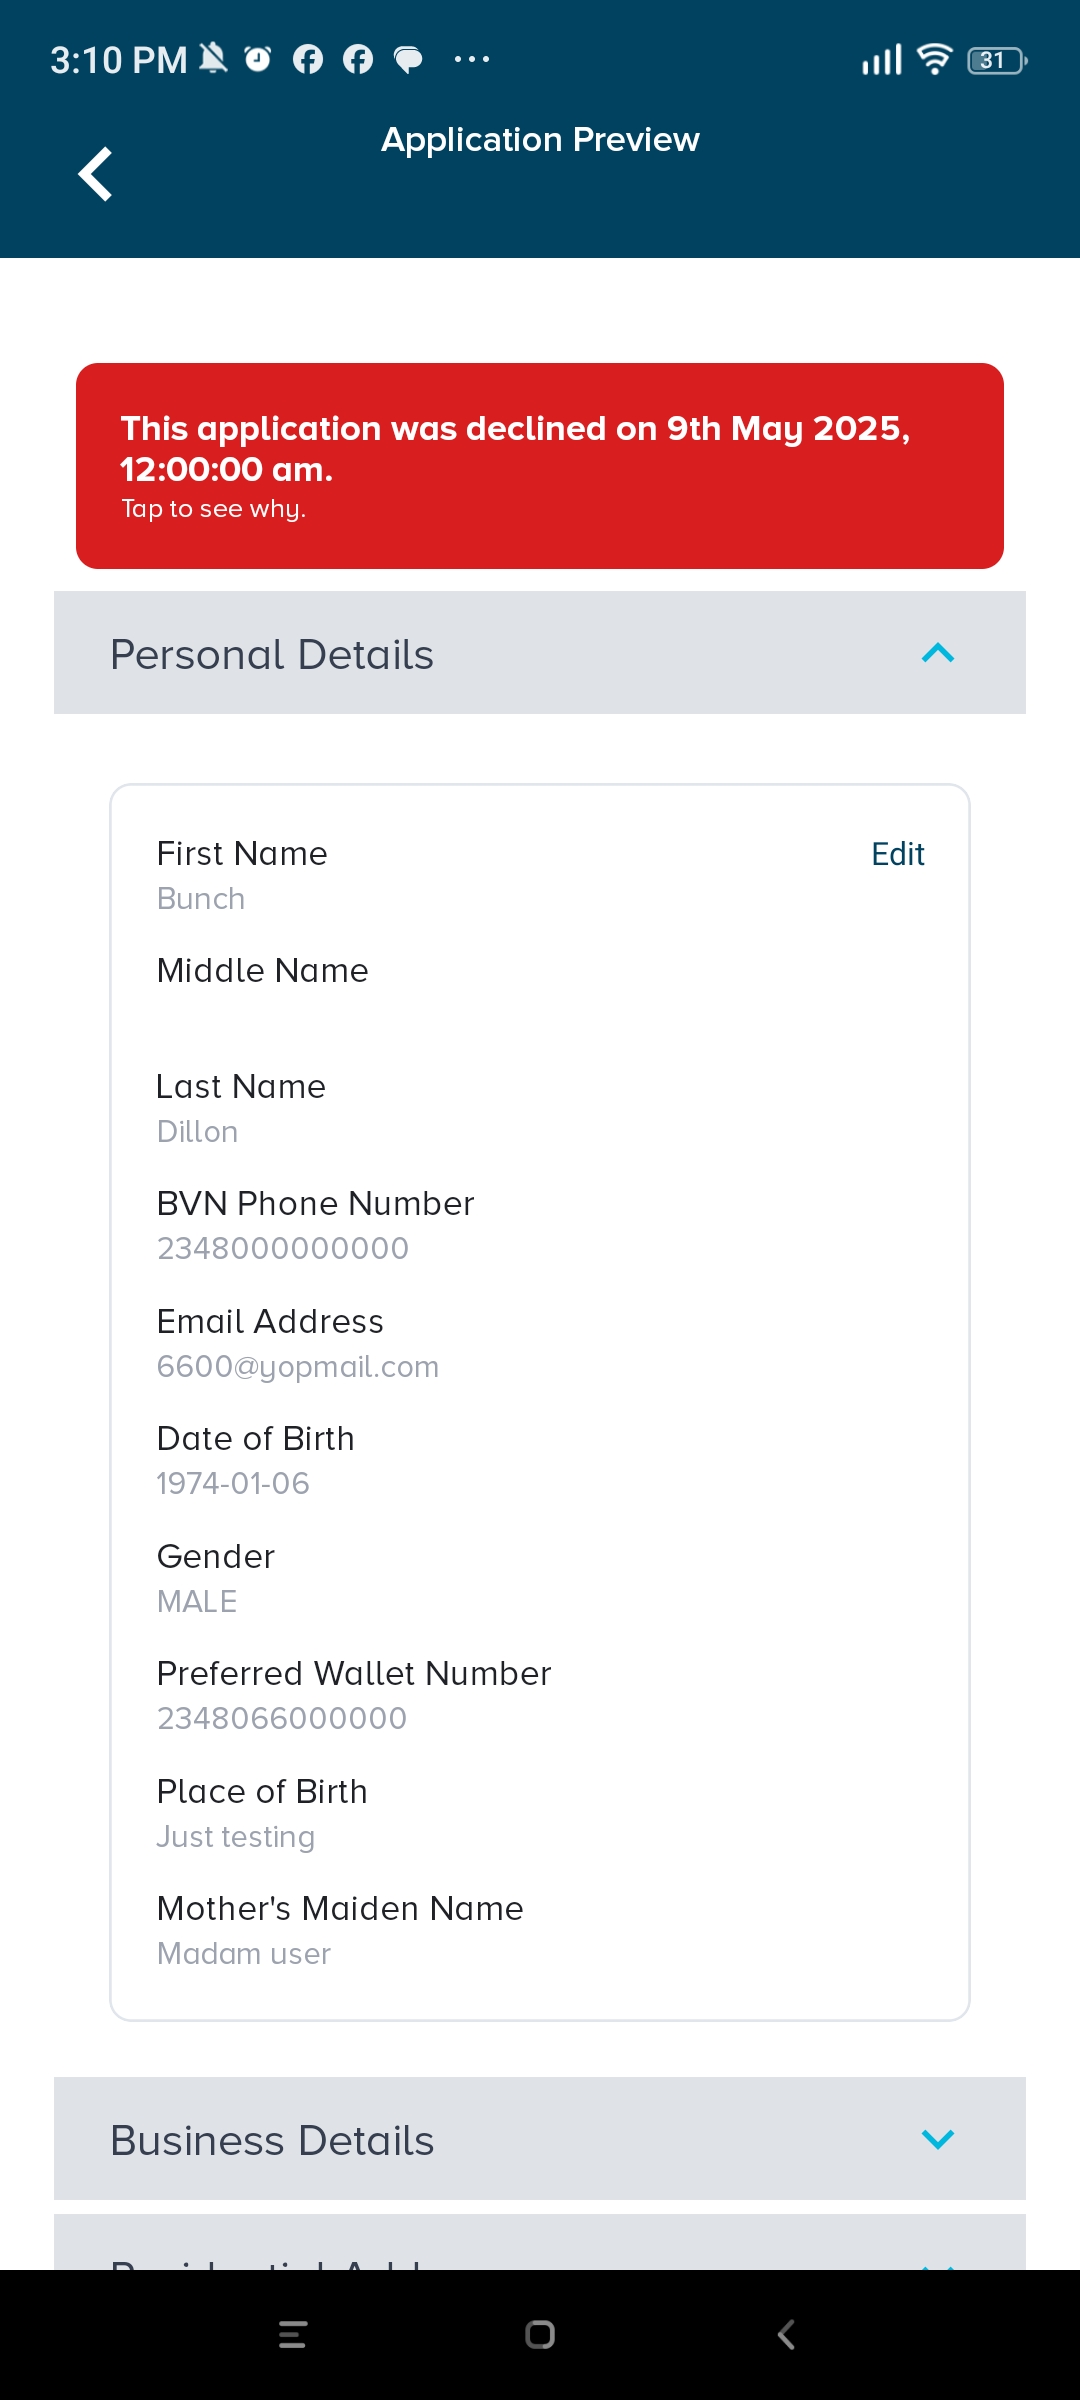Tap the Wi-Fi status icon

[x=934, y=60]
